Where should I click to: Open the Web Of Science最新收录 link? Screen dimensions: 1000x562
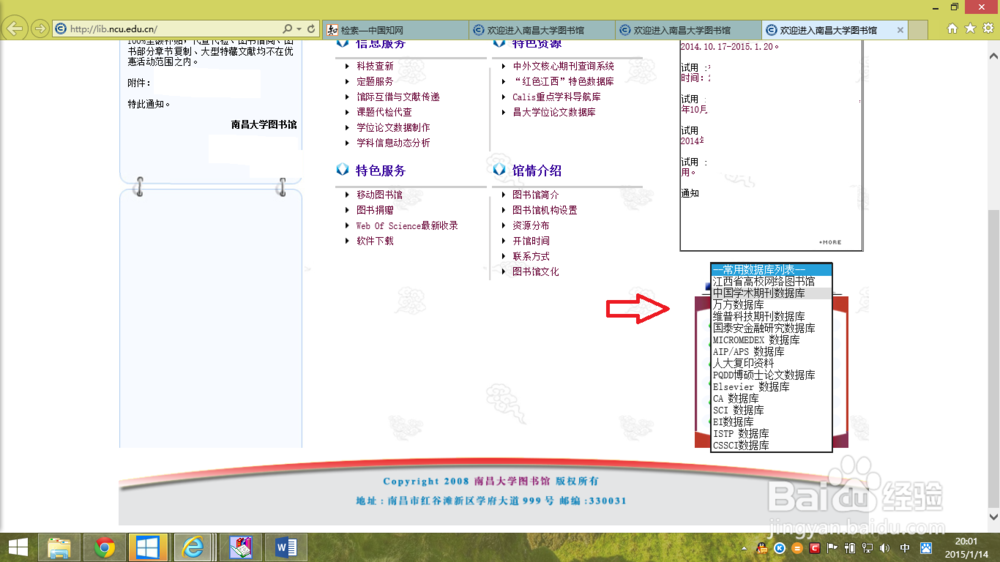pos(407,226)
